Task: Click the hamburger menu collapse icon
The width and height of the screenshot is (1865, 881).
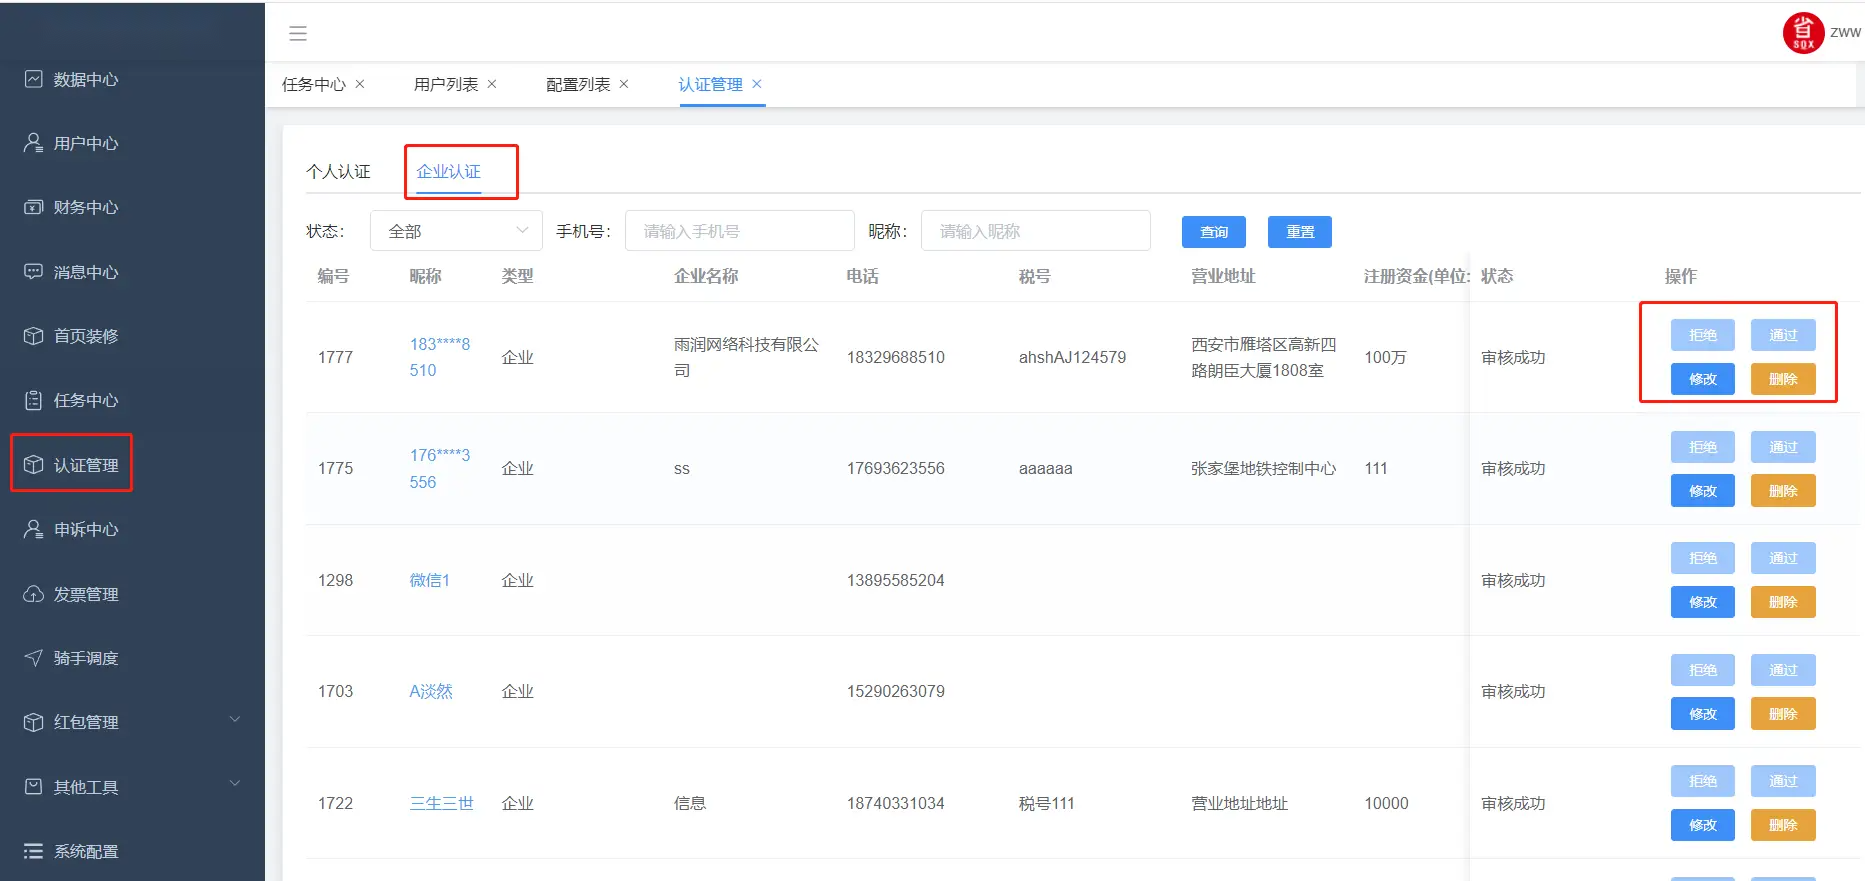Action: [x=298, y=34]
